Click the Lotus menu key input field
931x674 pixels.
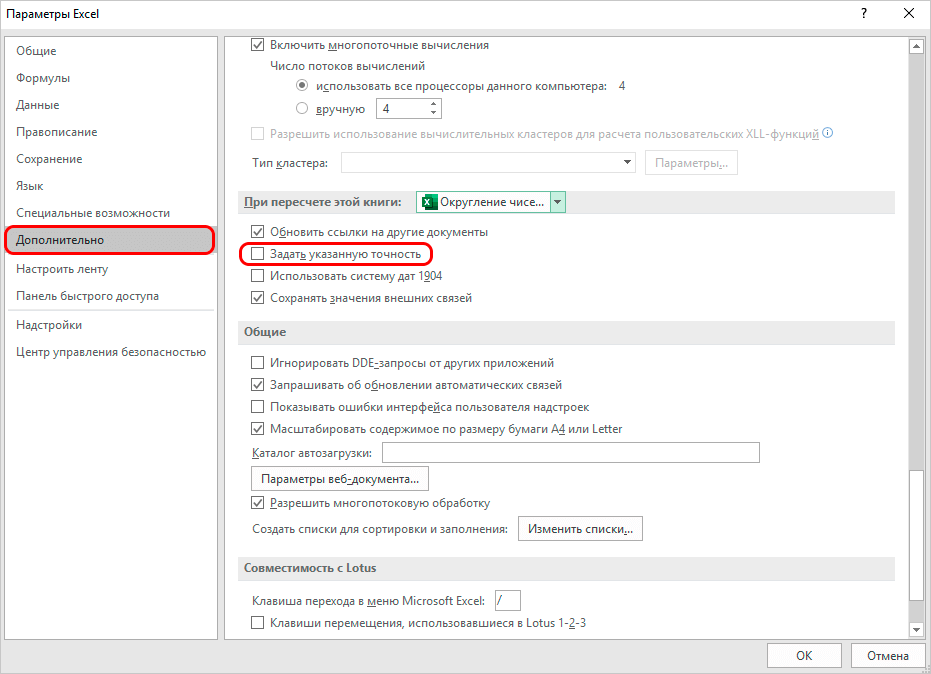(x=508, y=600)
